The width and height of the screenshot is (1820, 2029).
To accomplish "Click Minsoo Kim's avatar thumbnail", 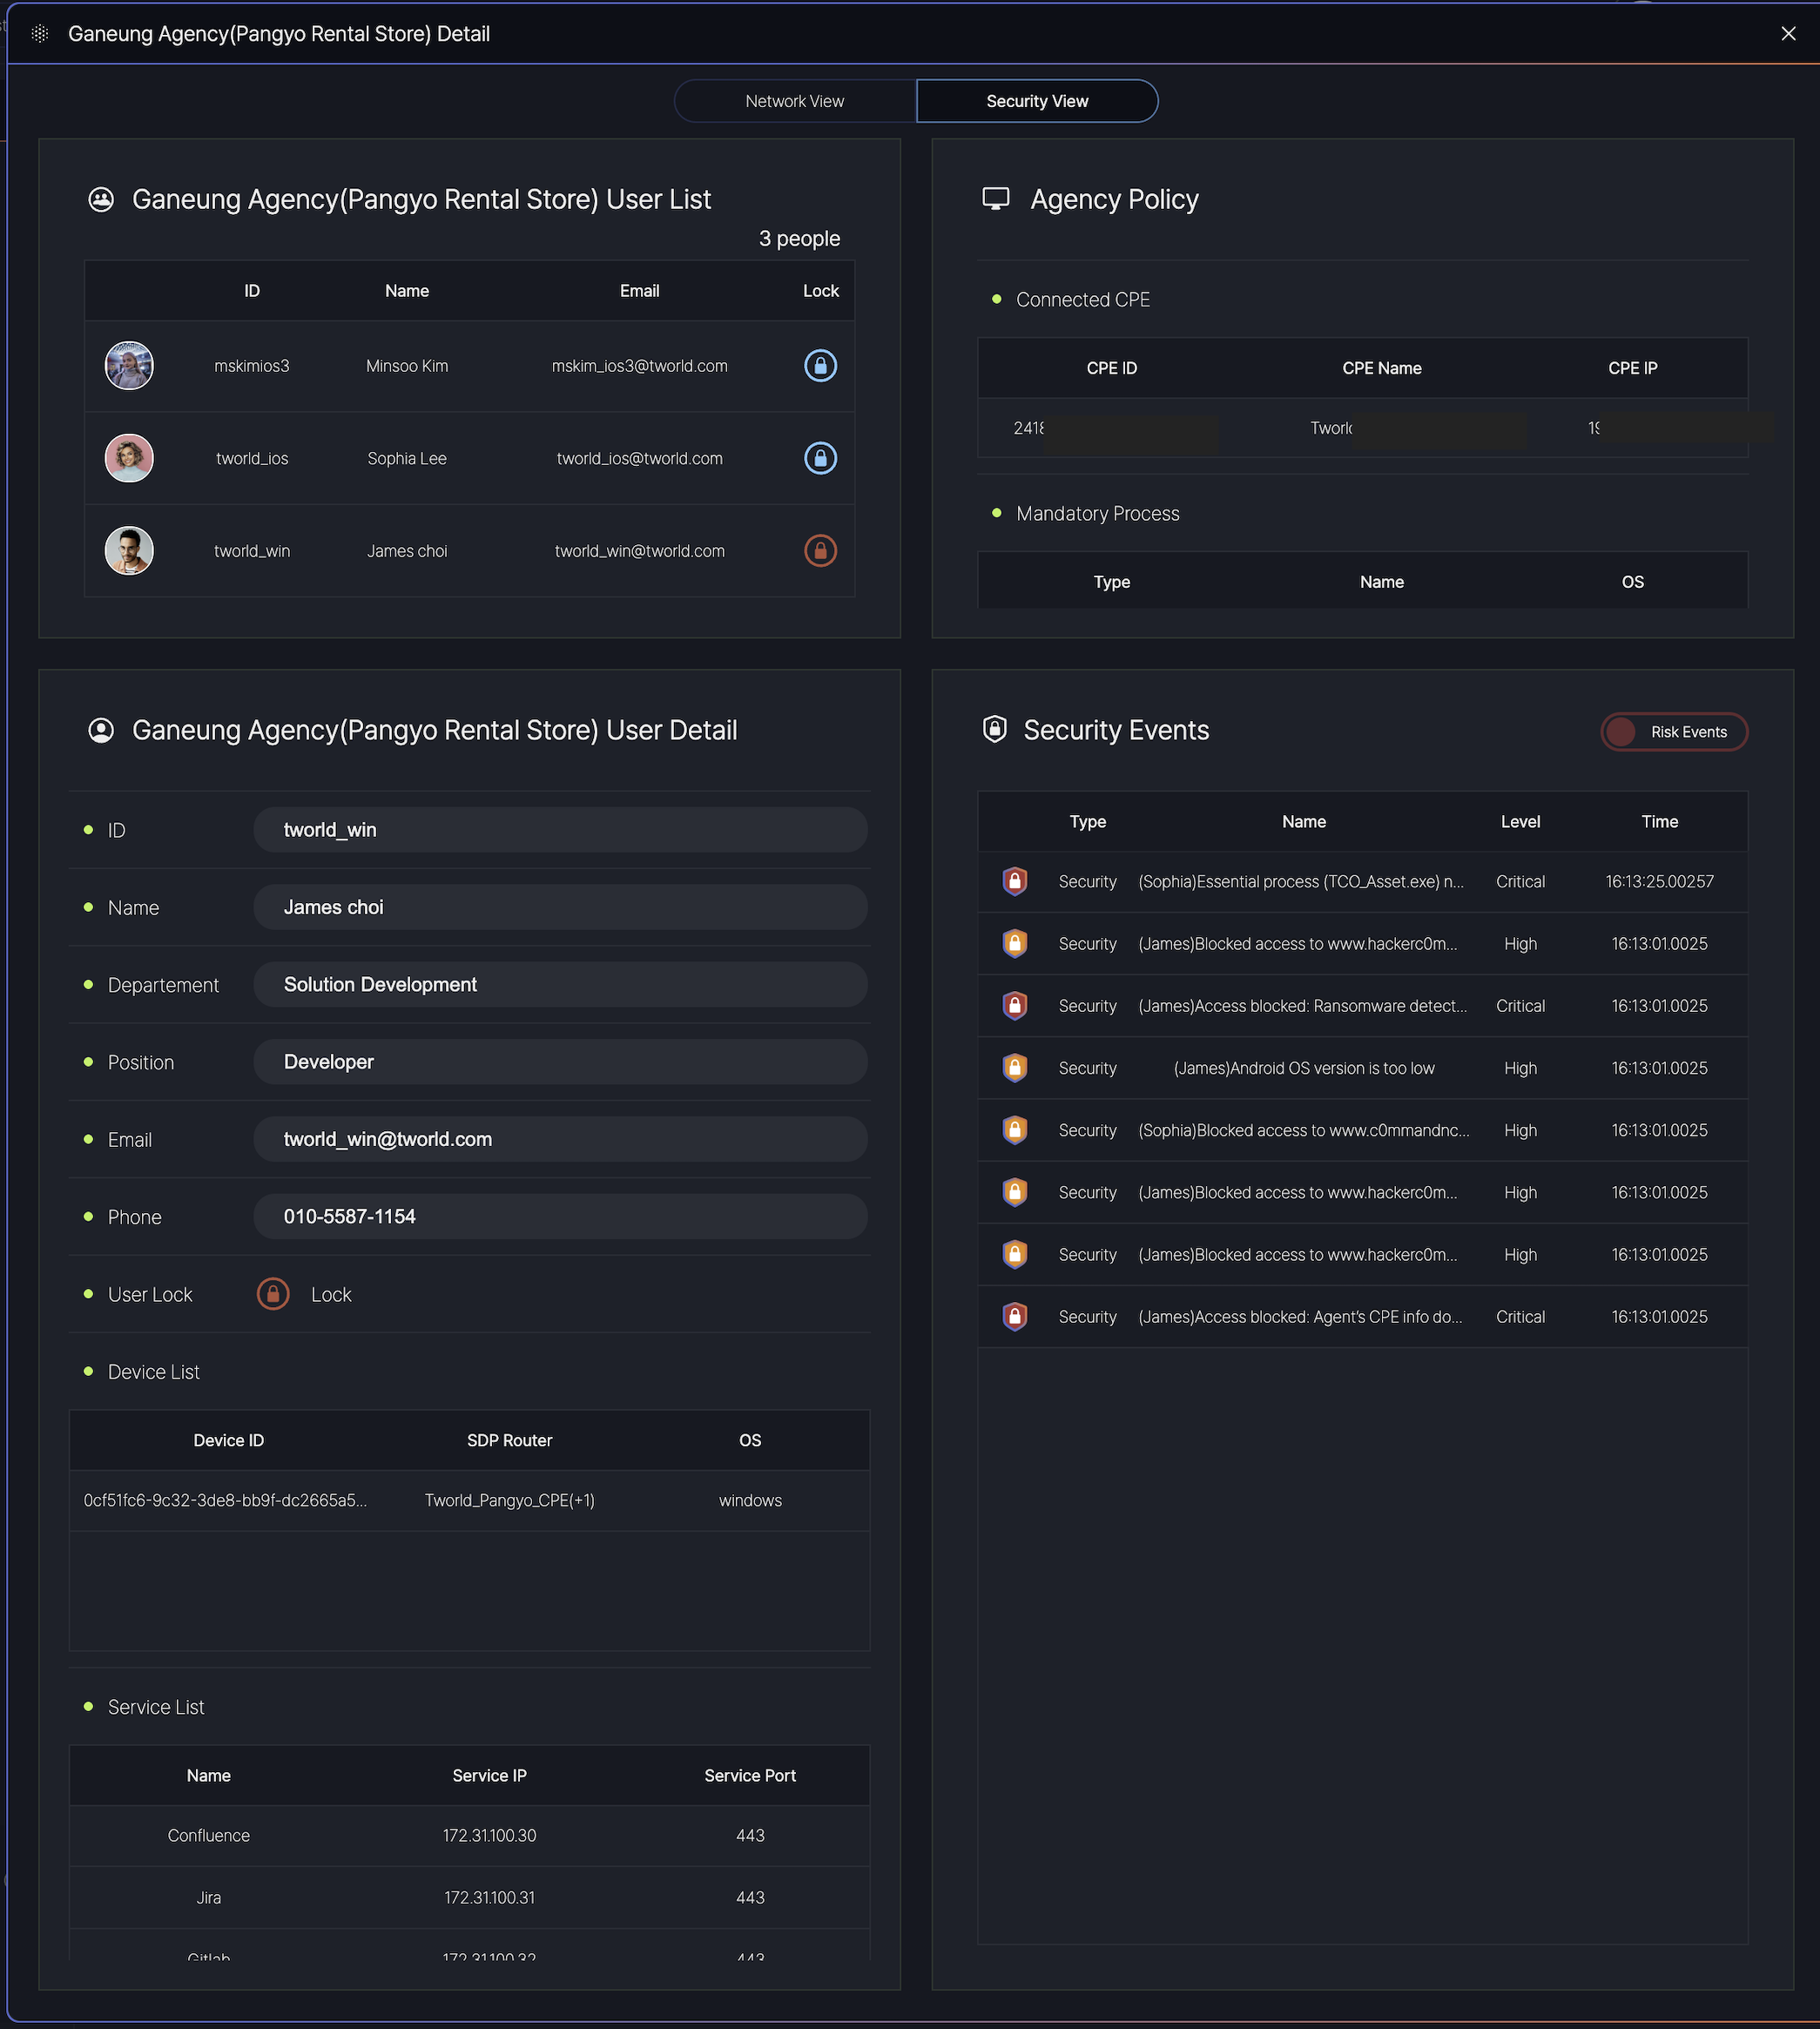I will click(129, 366).
